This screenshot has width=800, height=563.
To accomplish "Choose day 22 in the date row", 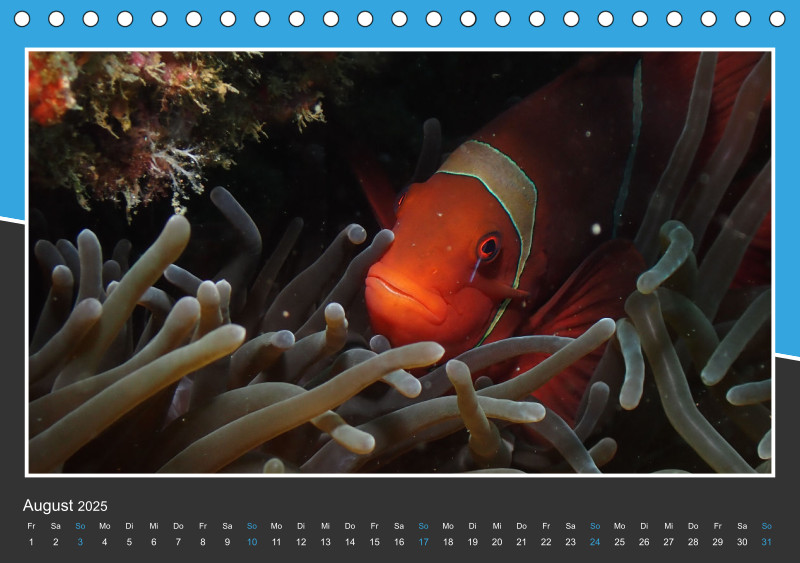I will [x=546, y=542].
